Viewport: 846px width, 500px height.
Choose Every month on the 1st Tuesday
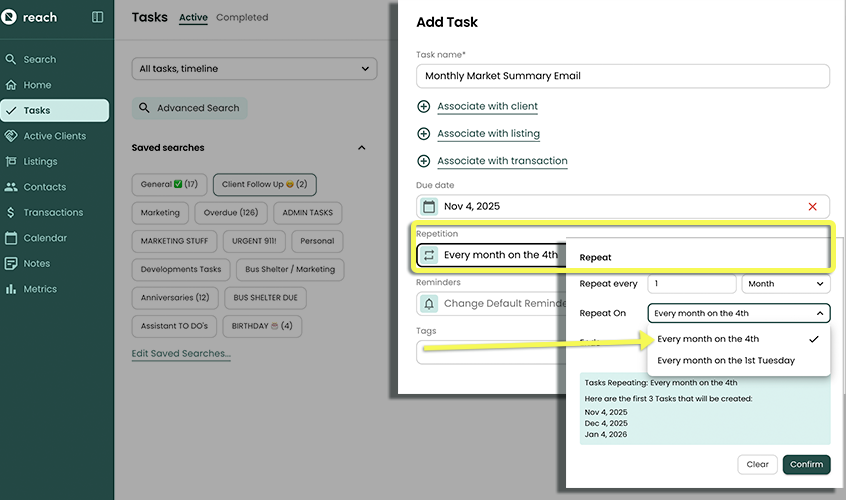point(726,360)
